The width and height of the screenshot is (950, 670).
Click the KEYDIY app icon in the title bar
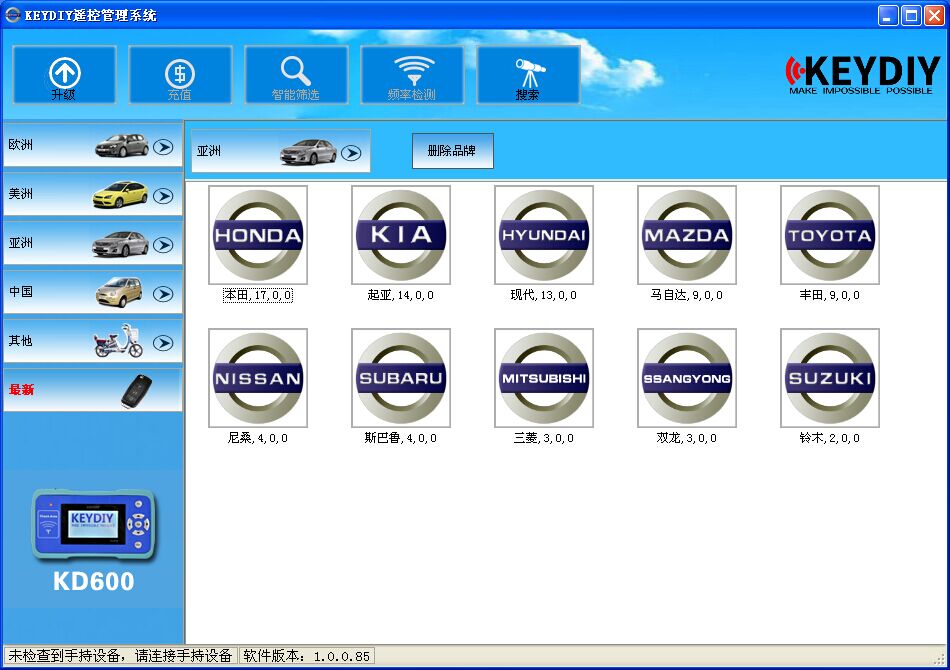click(13, 15)
